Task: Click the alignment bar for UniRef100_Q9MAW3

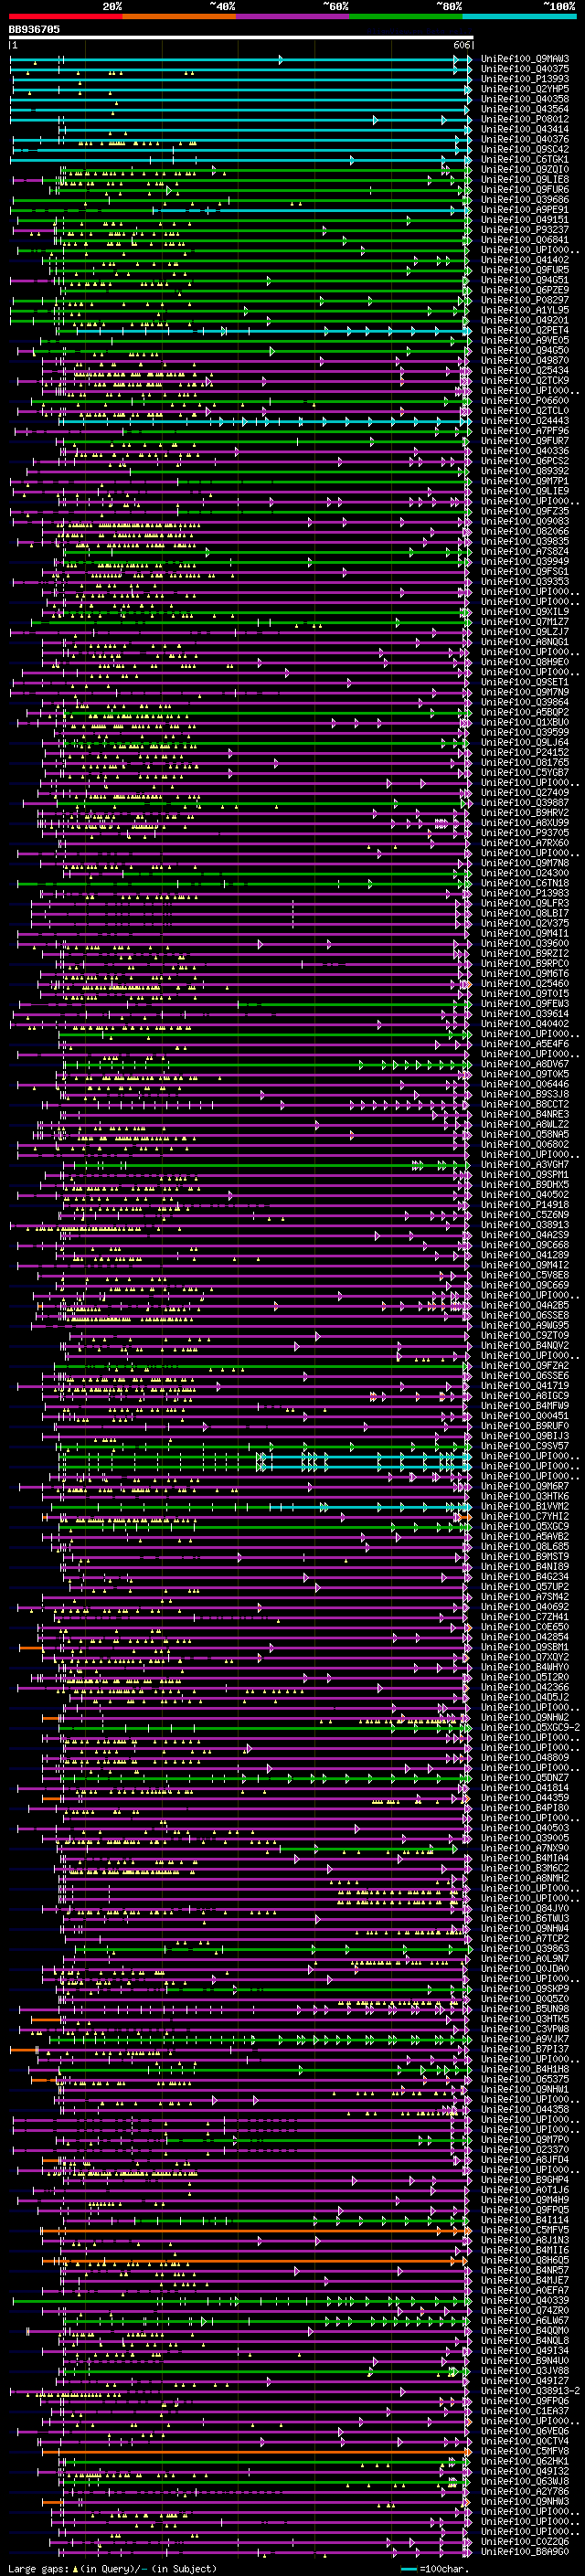Action: tap(240, 59)
